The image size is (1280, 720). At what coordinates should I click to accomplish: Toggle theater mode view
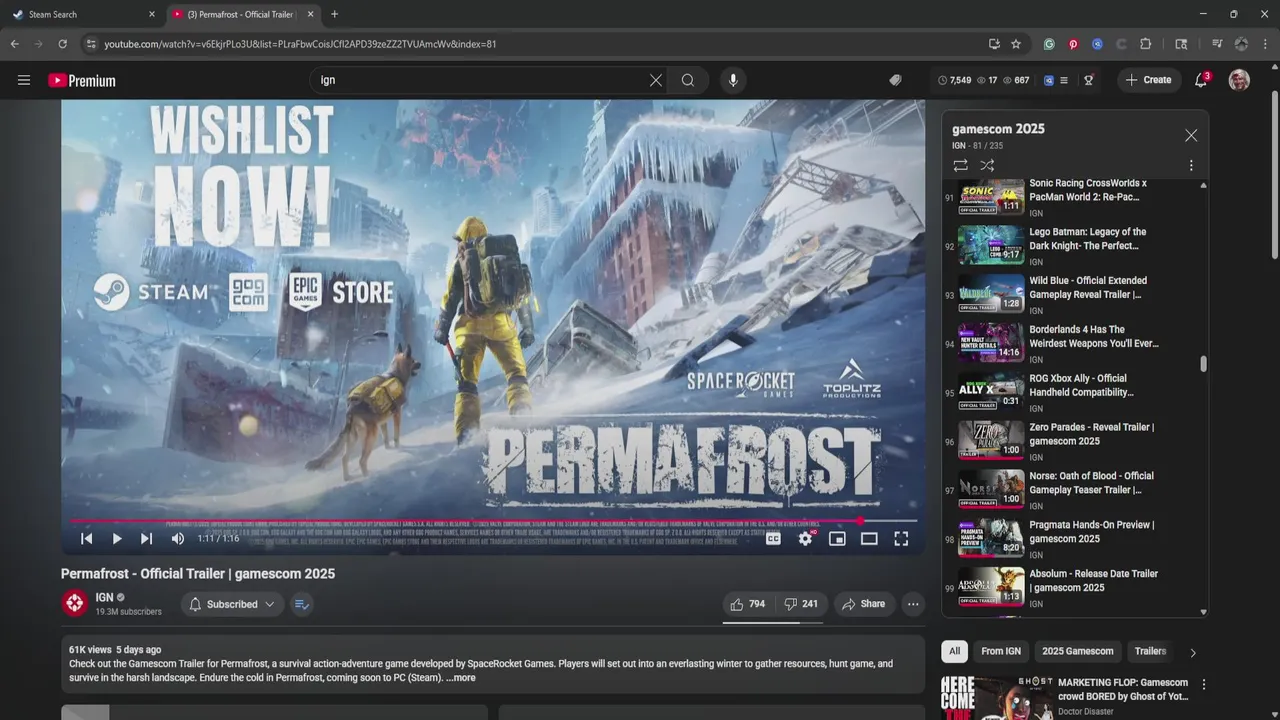[869, 538]
